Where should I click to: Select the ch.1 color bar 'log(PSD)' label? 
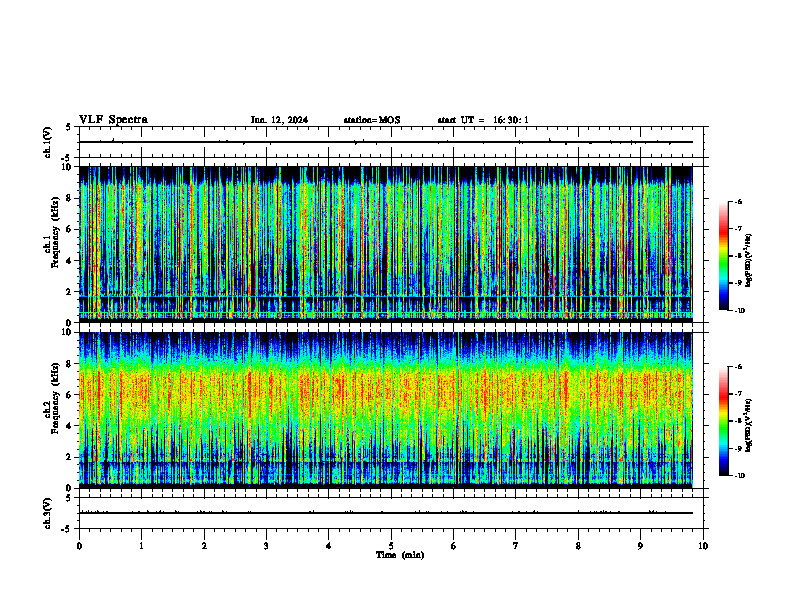(749, 260)
